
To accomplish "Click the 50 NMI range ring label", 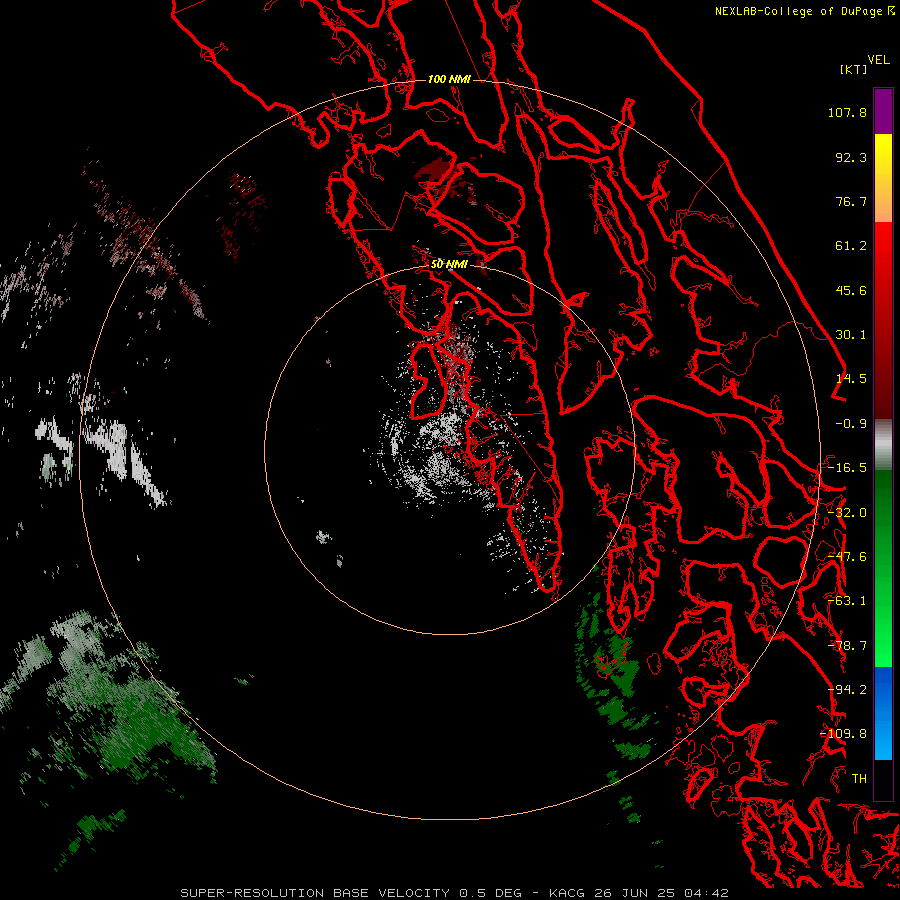I will [x=449, y=264].
